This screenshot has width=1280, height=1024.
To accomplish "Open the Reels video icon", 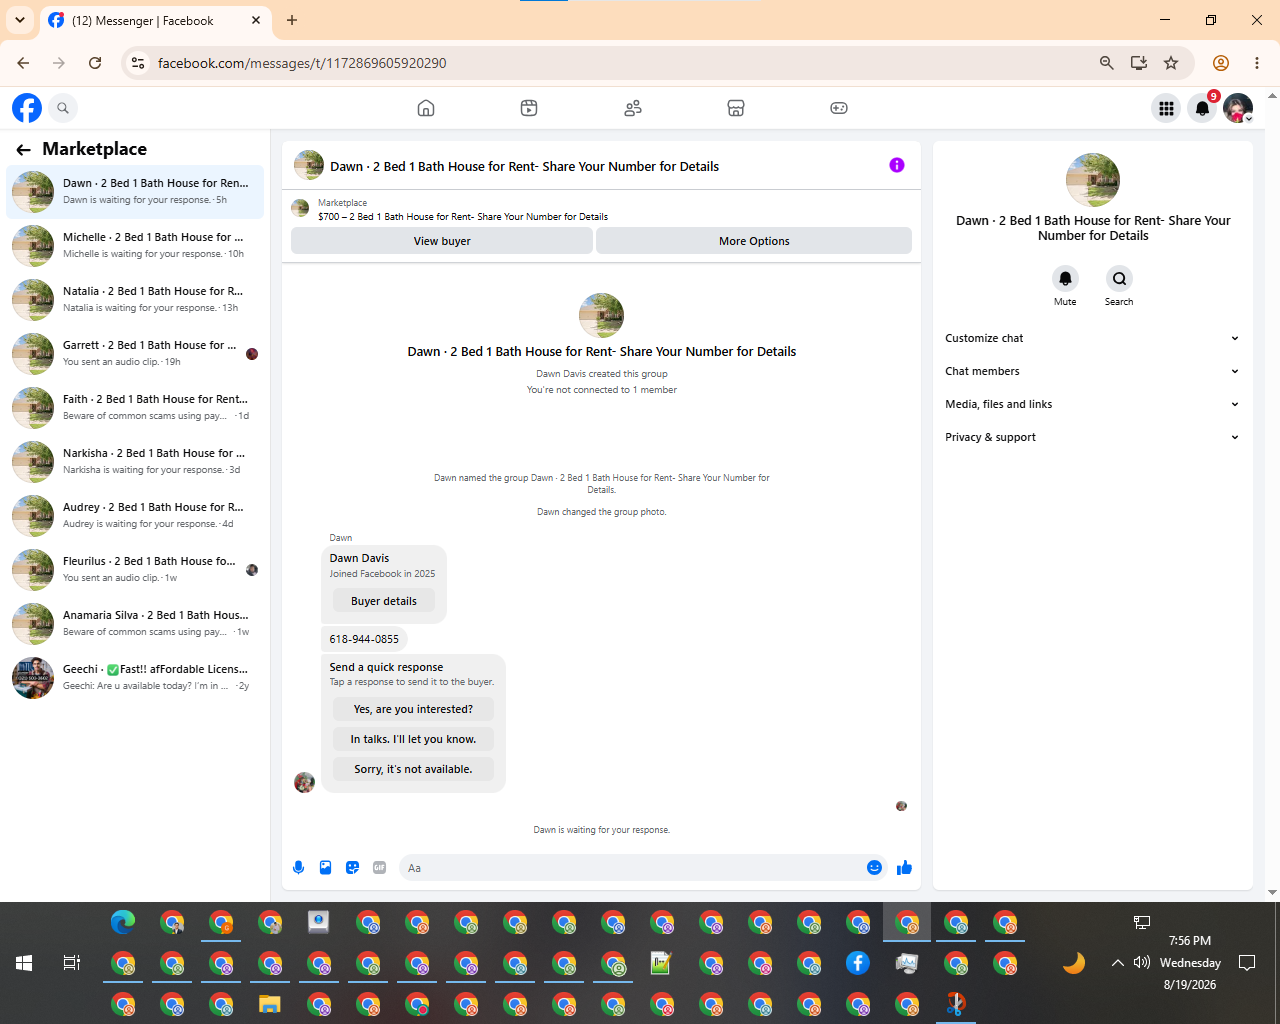I will click(x=529, y=108).
